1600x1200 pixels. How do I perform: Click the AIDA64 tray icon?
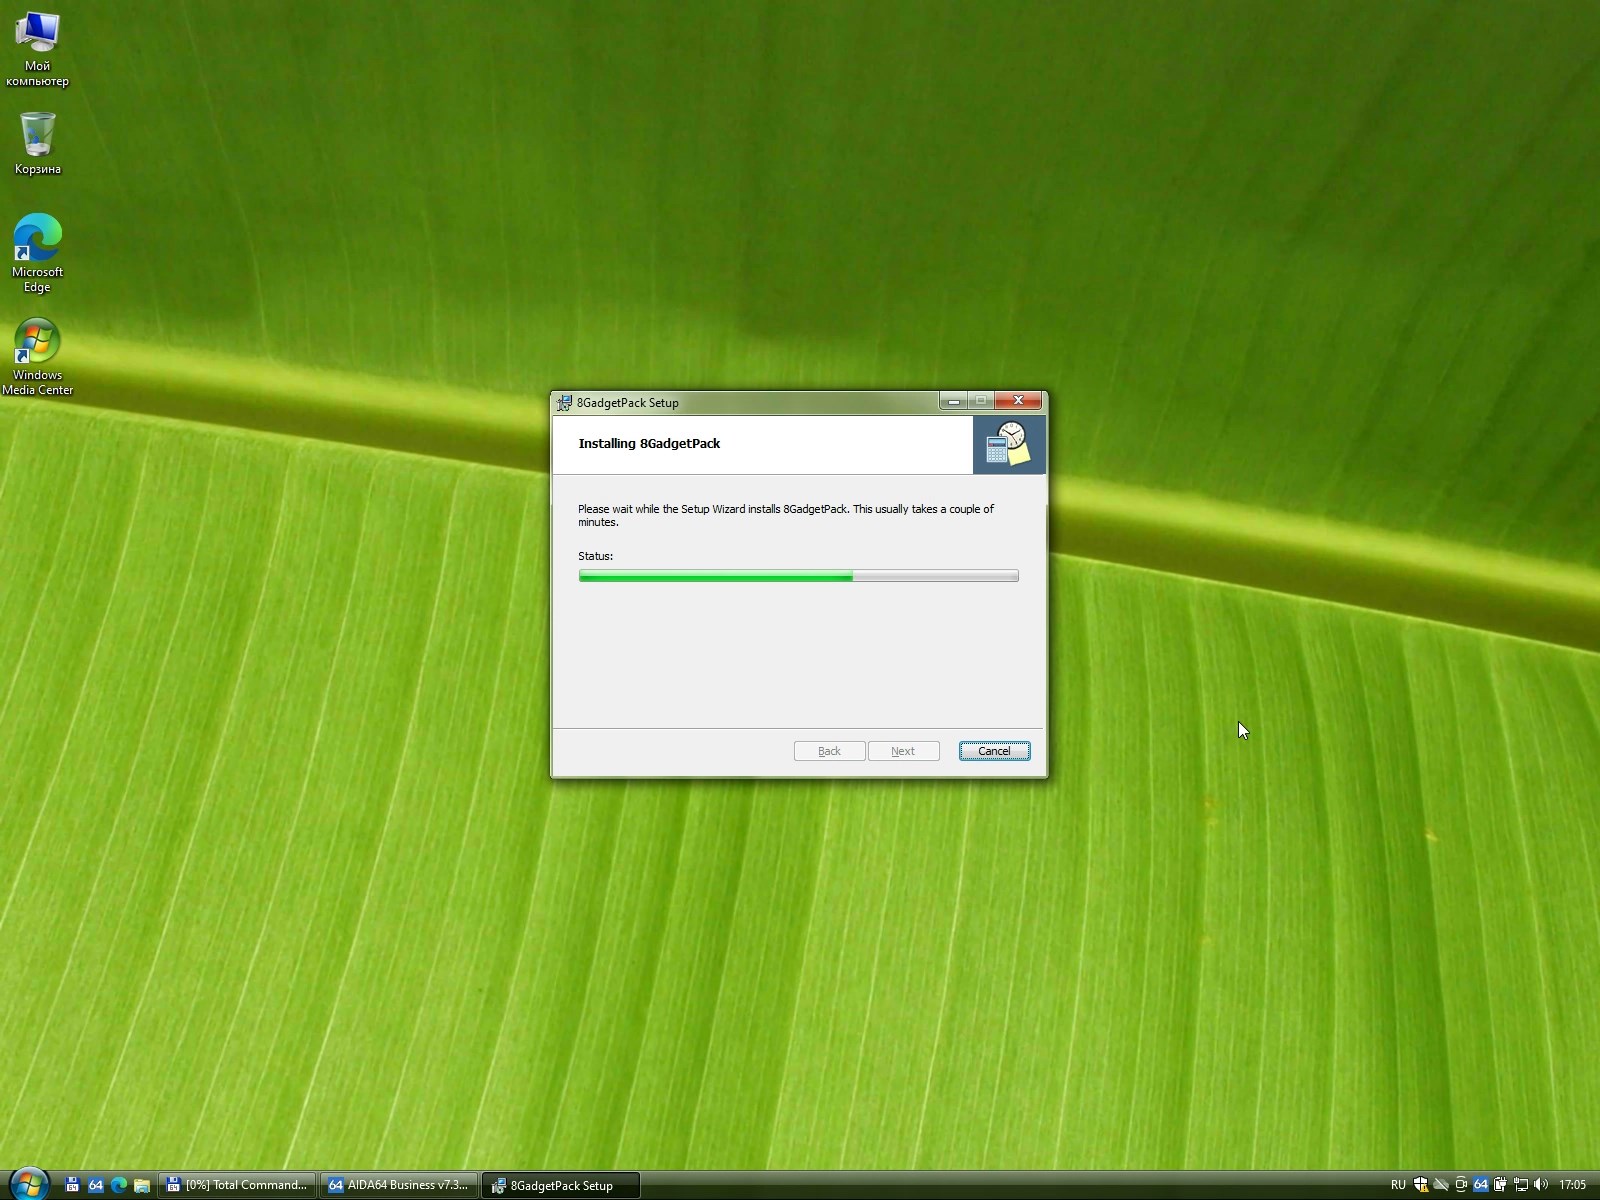pos(1481,1185)
